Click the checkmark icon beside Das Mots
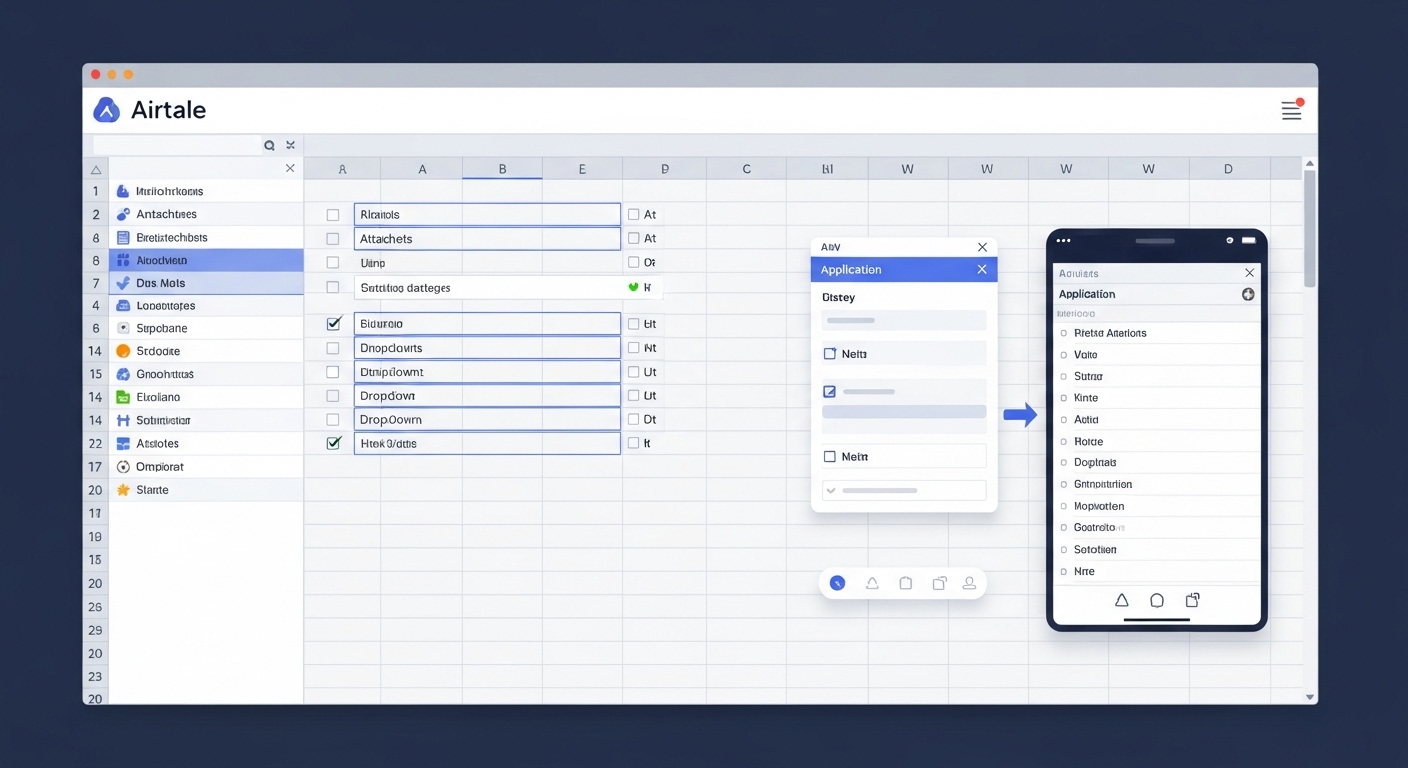Viewport: 1408px width, 768px height. pos(123,283)
